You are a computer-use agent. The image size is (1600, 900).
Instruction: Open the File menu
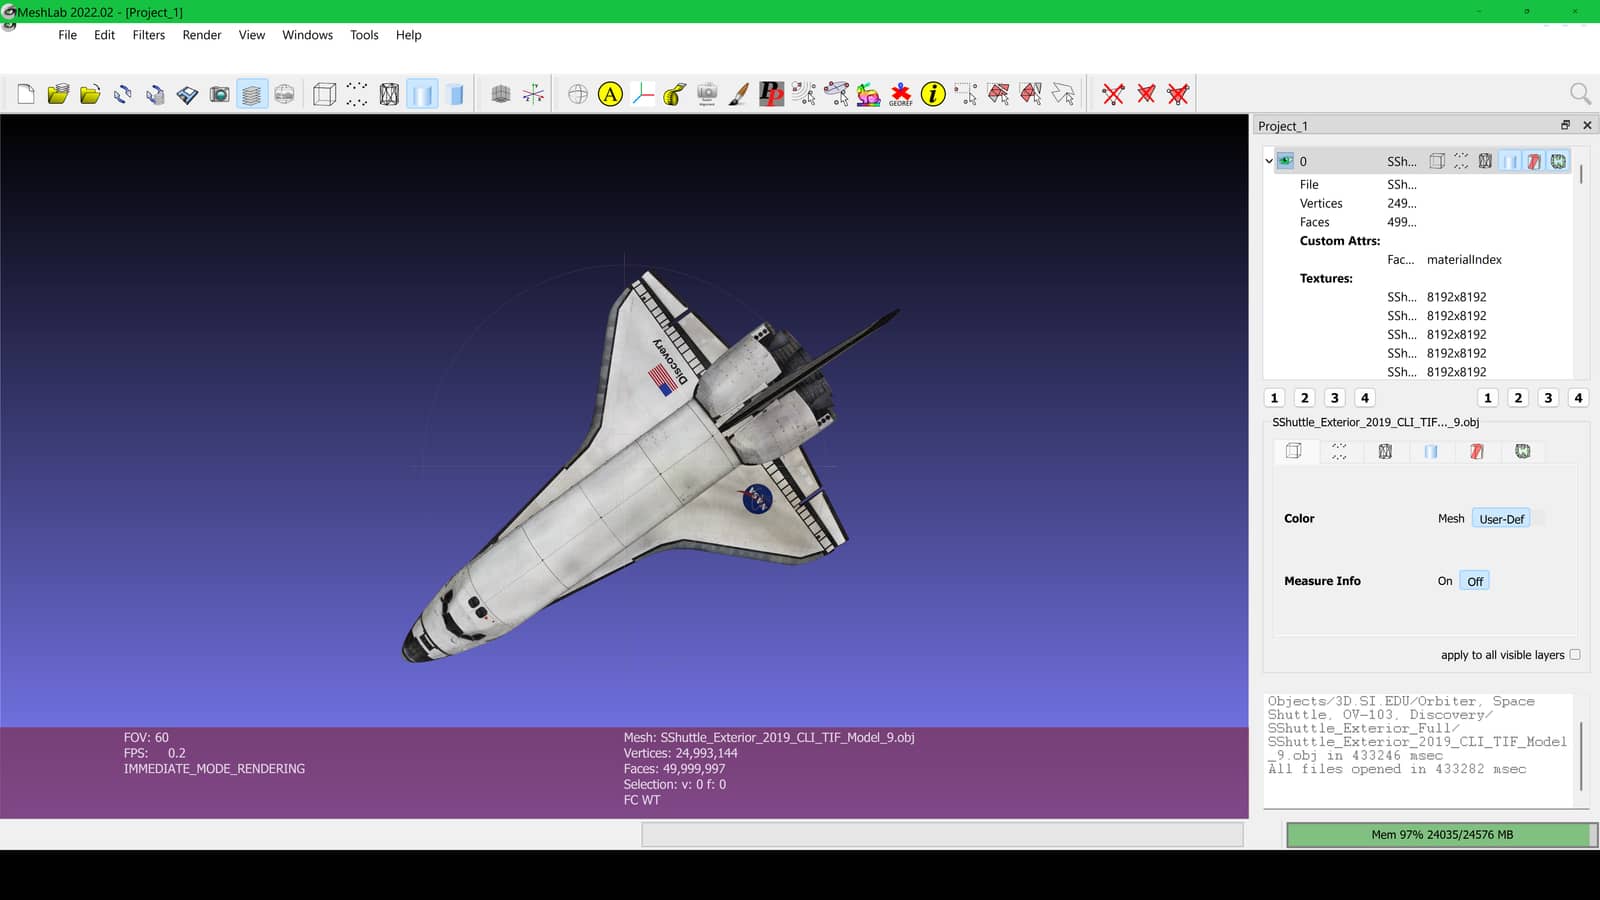[67, 35]
